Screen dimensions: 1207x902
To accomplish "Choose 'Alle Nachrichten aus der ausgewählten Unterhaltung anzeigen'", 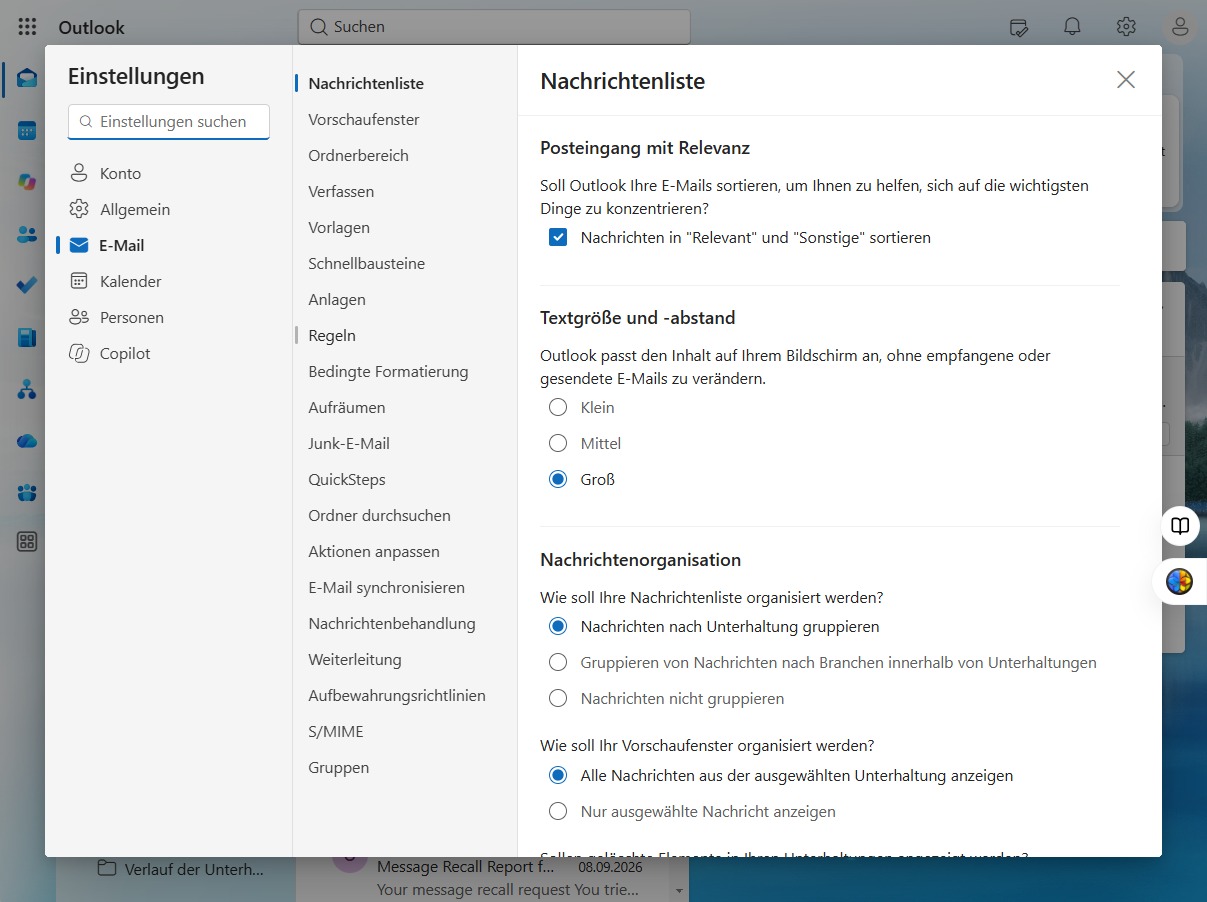I will [x=558, y=776].
